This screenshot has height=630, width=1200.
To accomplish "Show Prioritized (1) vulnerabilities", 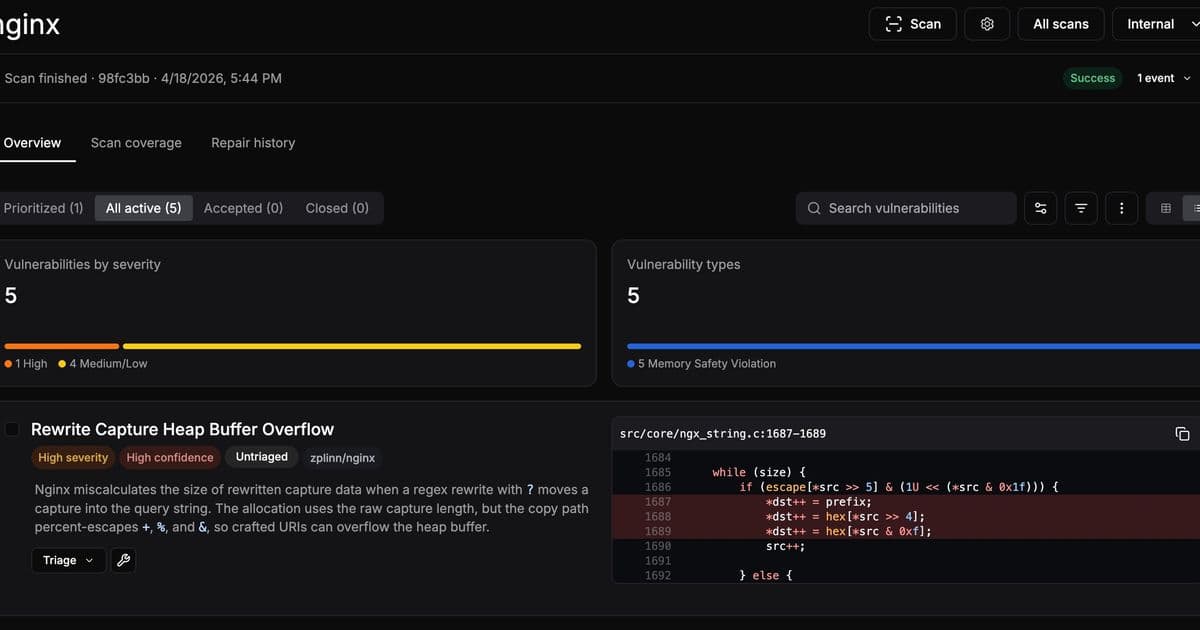I will coord(43,208).
